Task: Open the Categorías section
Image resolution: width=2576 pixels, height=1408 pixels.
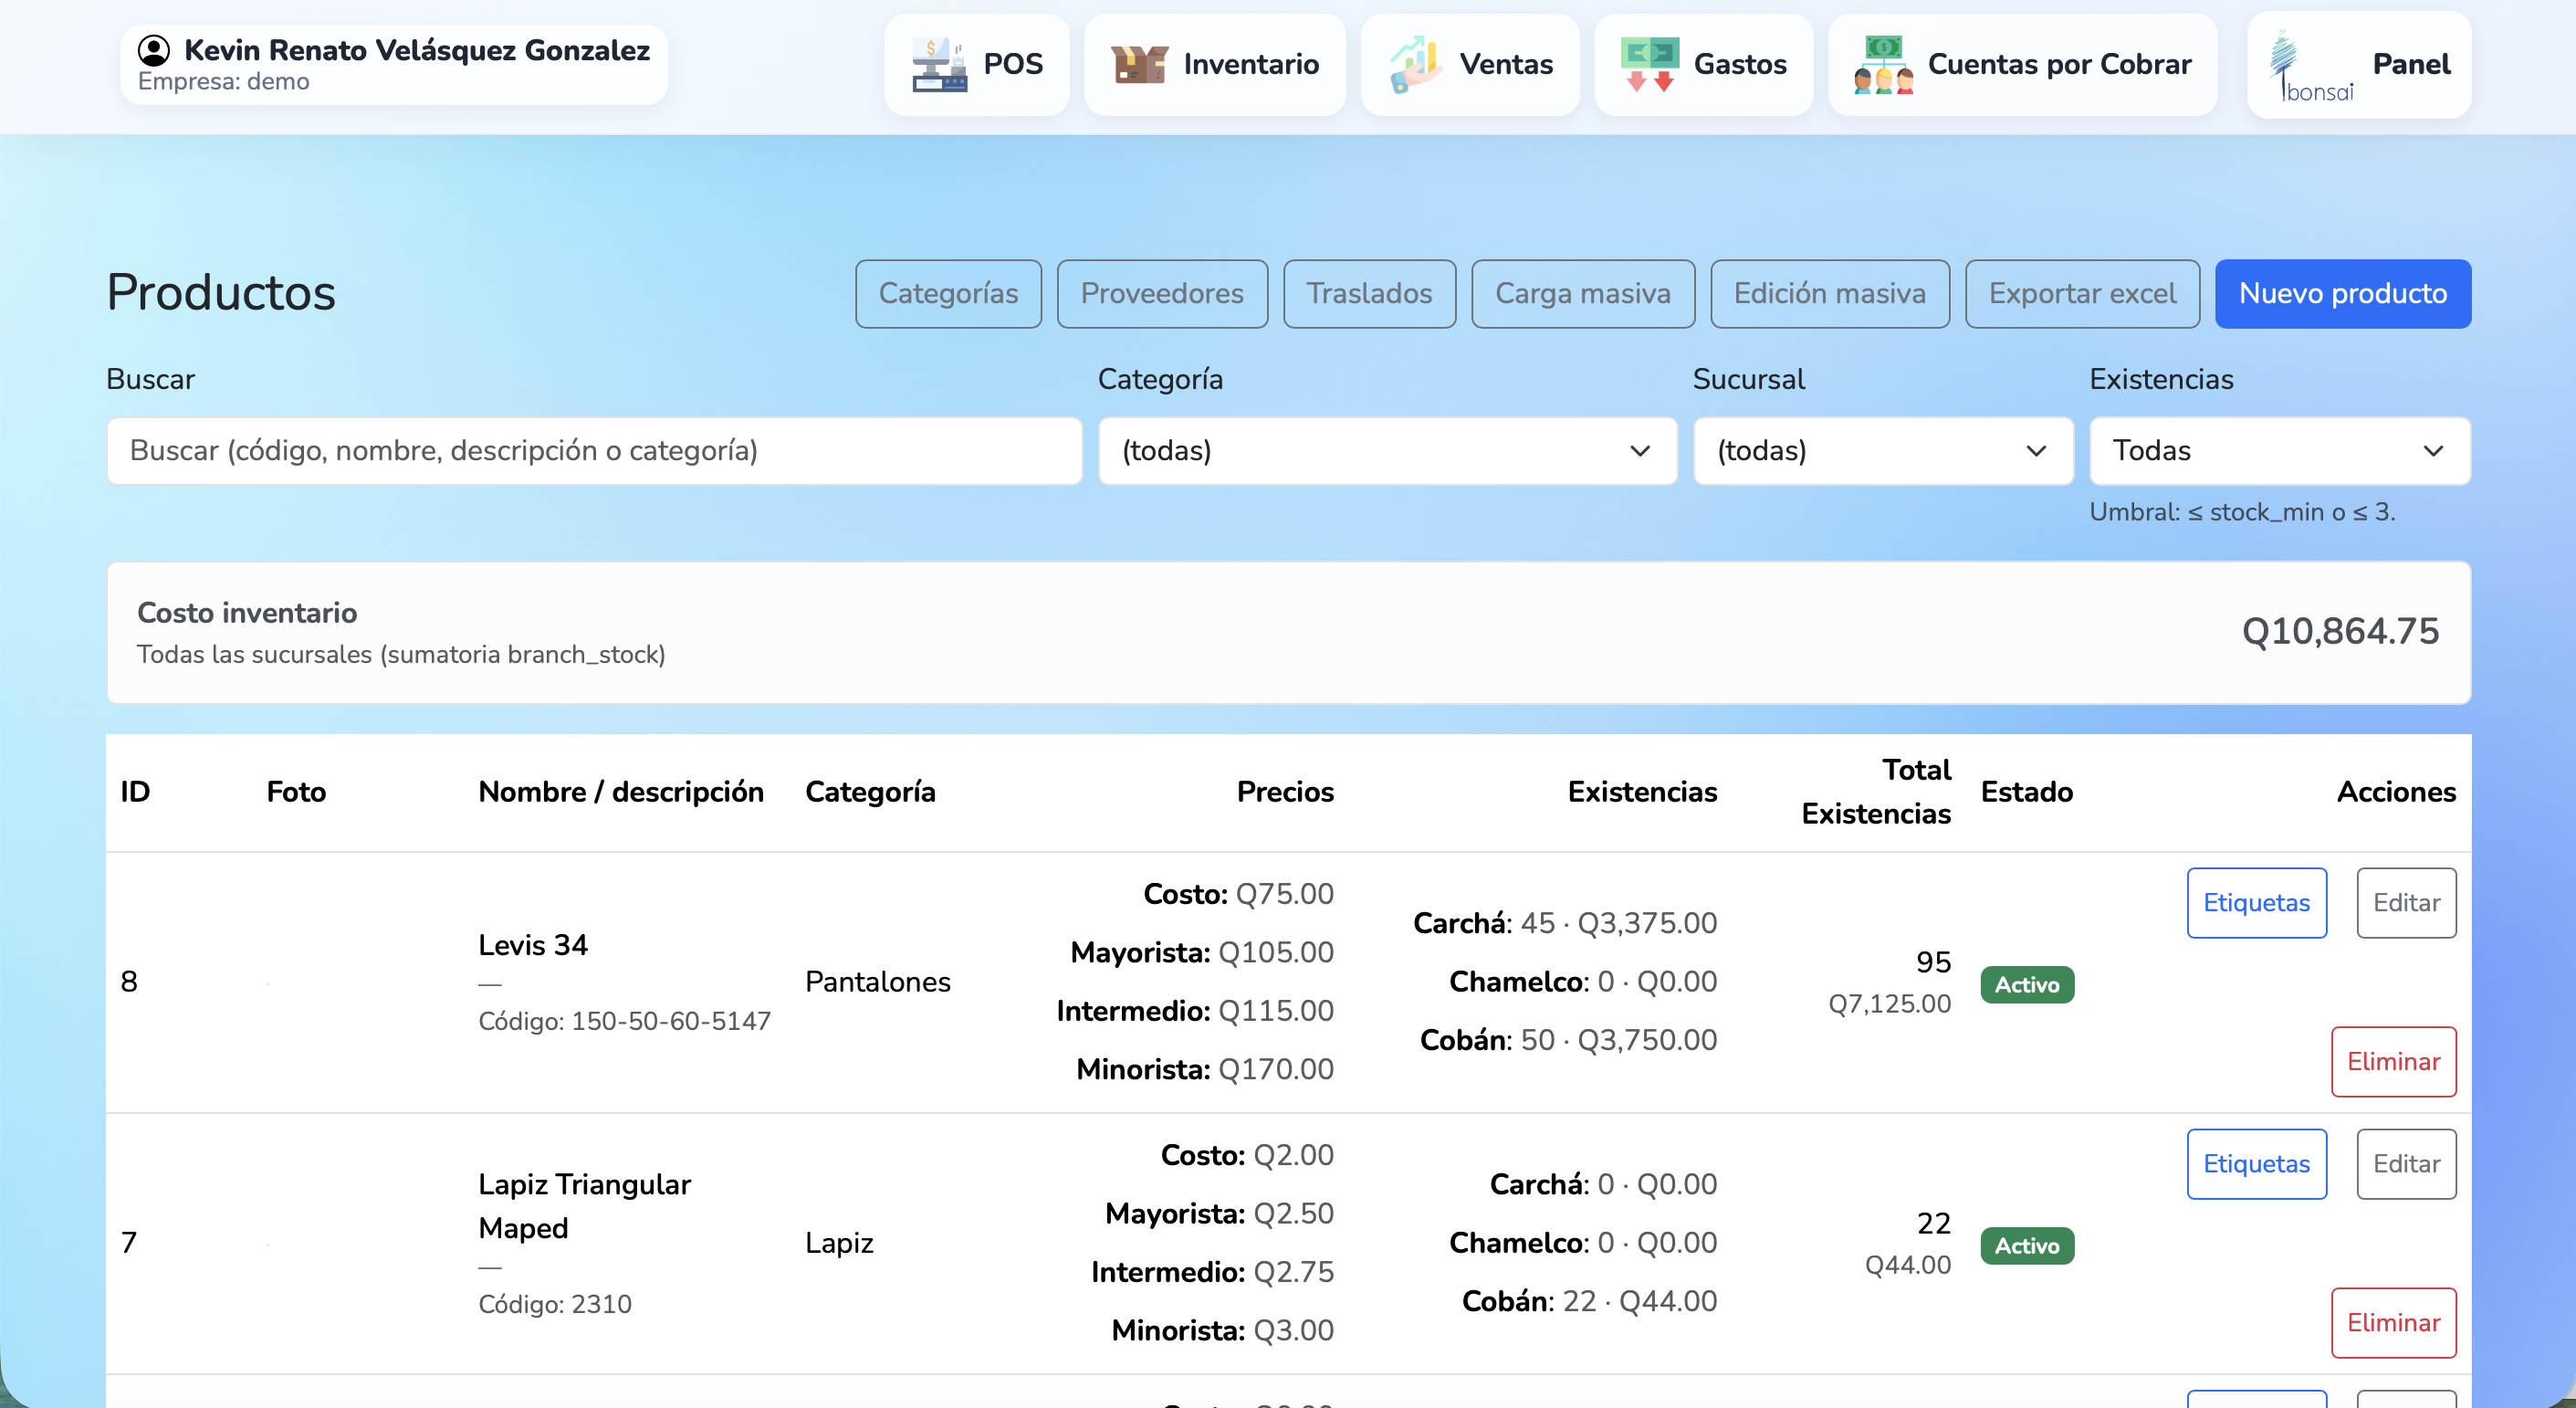Action: (948, 294)
